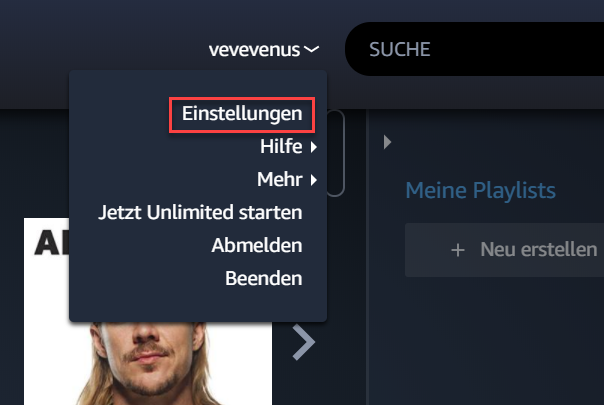The height and width of the screenshot is (405, 607).
Task: Expand the Mehr submenu arrow
Action: click(314, 180)
